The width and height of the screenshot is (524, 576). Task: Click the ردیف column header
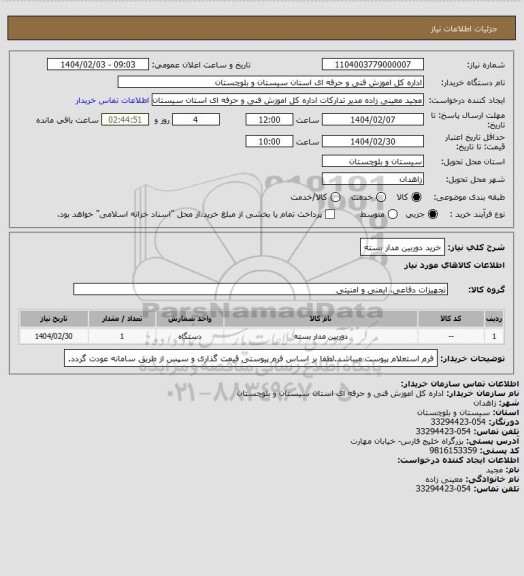494,318
